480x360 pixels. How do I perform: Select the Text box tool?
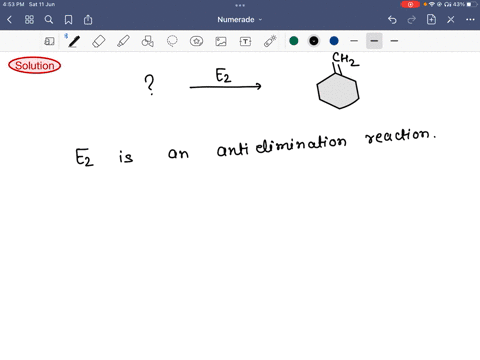245,41
